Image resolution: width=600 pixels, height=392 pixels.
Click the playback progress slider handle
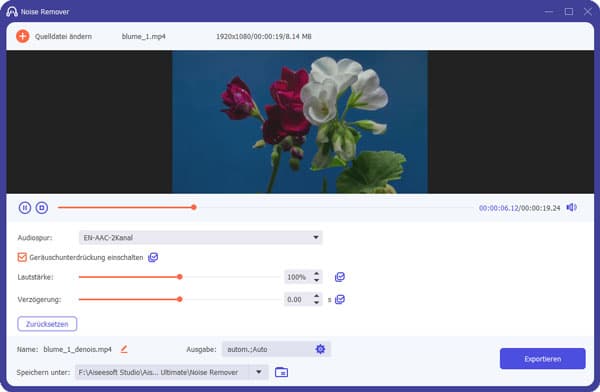click(194, 207)
